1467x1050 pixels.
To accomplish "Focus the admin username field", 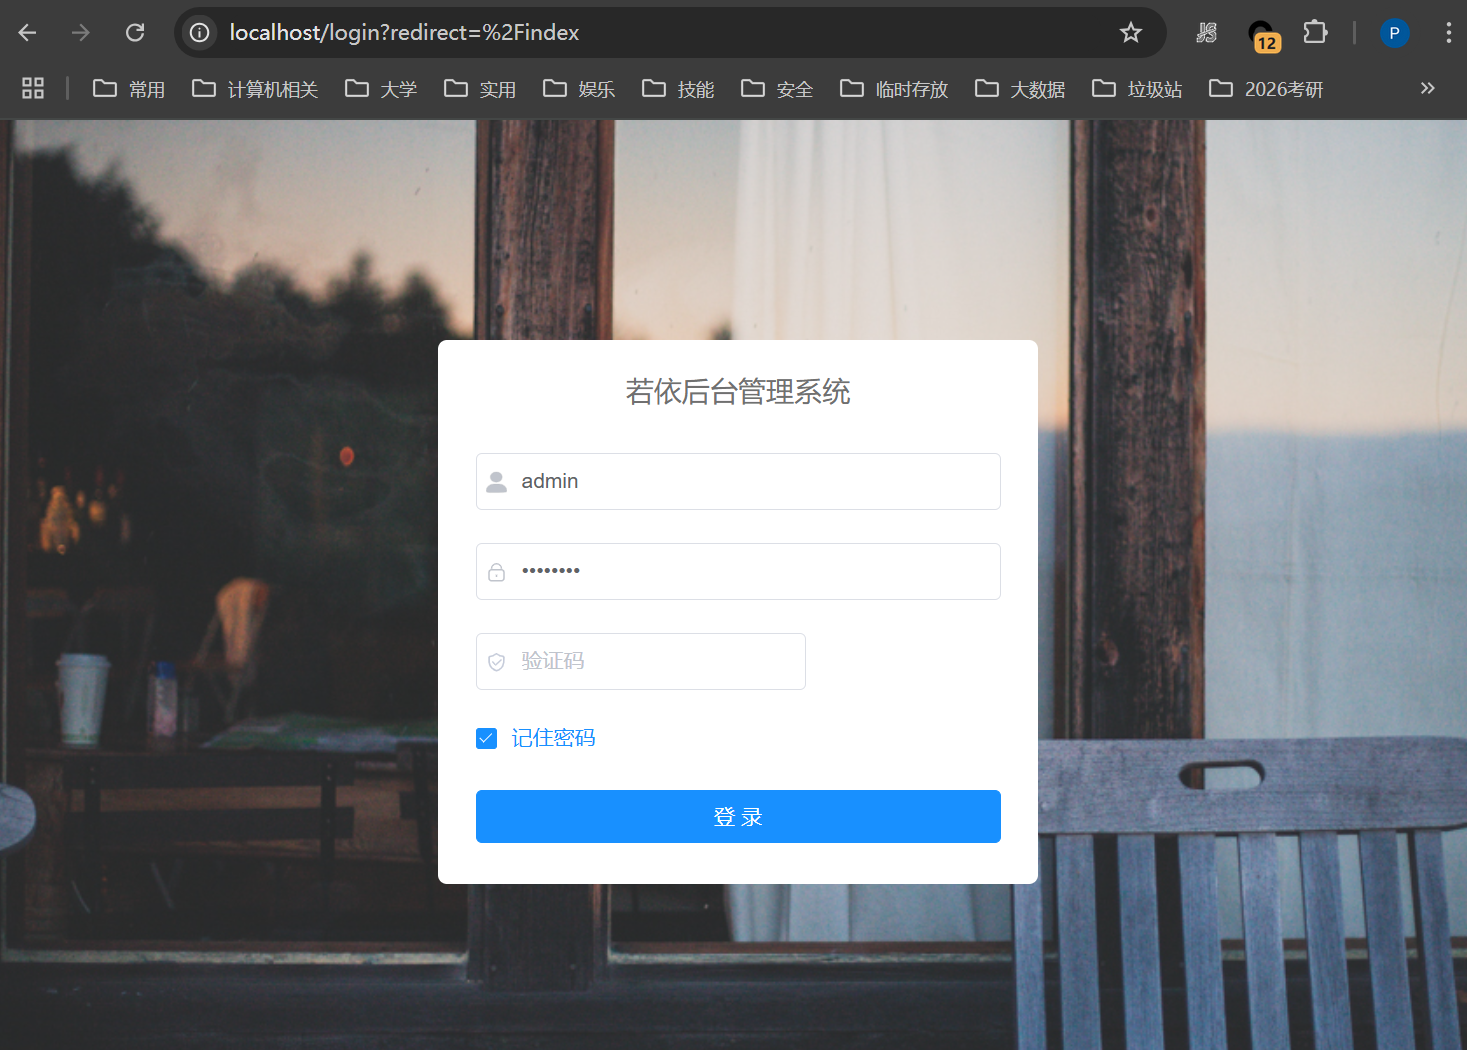I will pyautogui.click(x=750, y=482).
